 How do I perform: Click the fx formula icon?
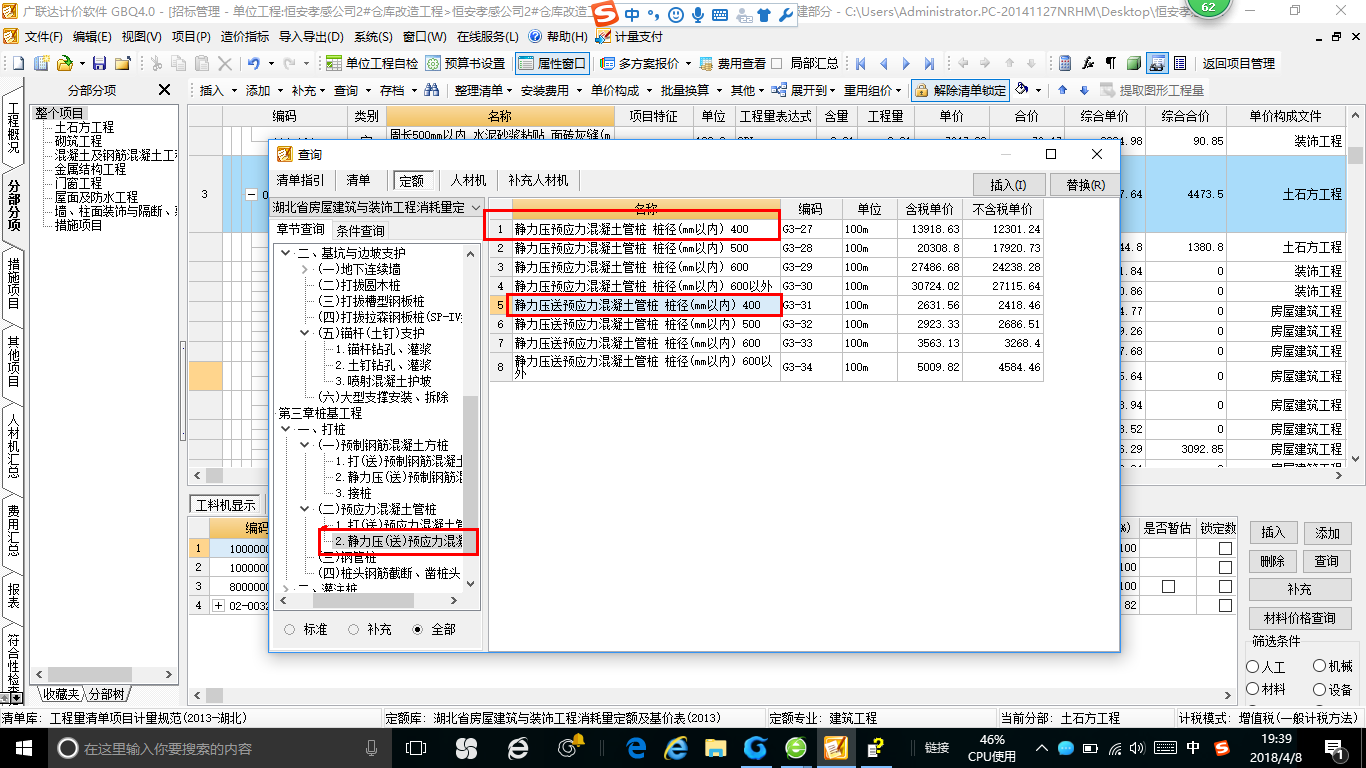pyautogui.click(x=1088, y=63)
